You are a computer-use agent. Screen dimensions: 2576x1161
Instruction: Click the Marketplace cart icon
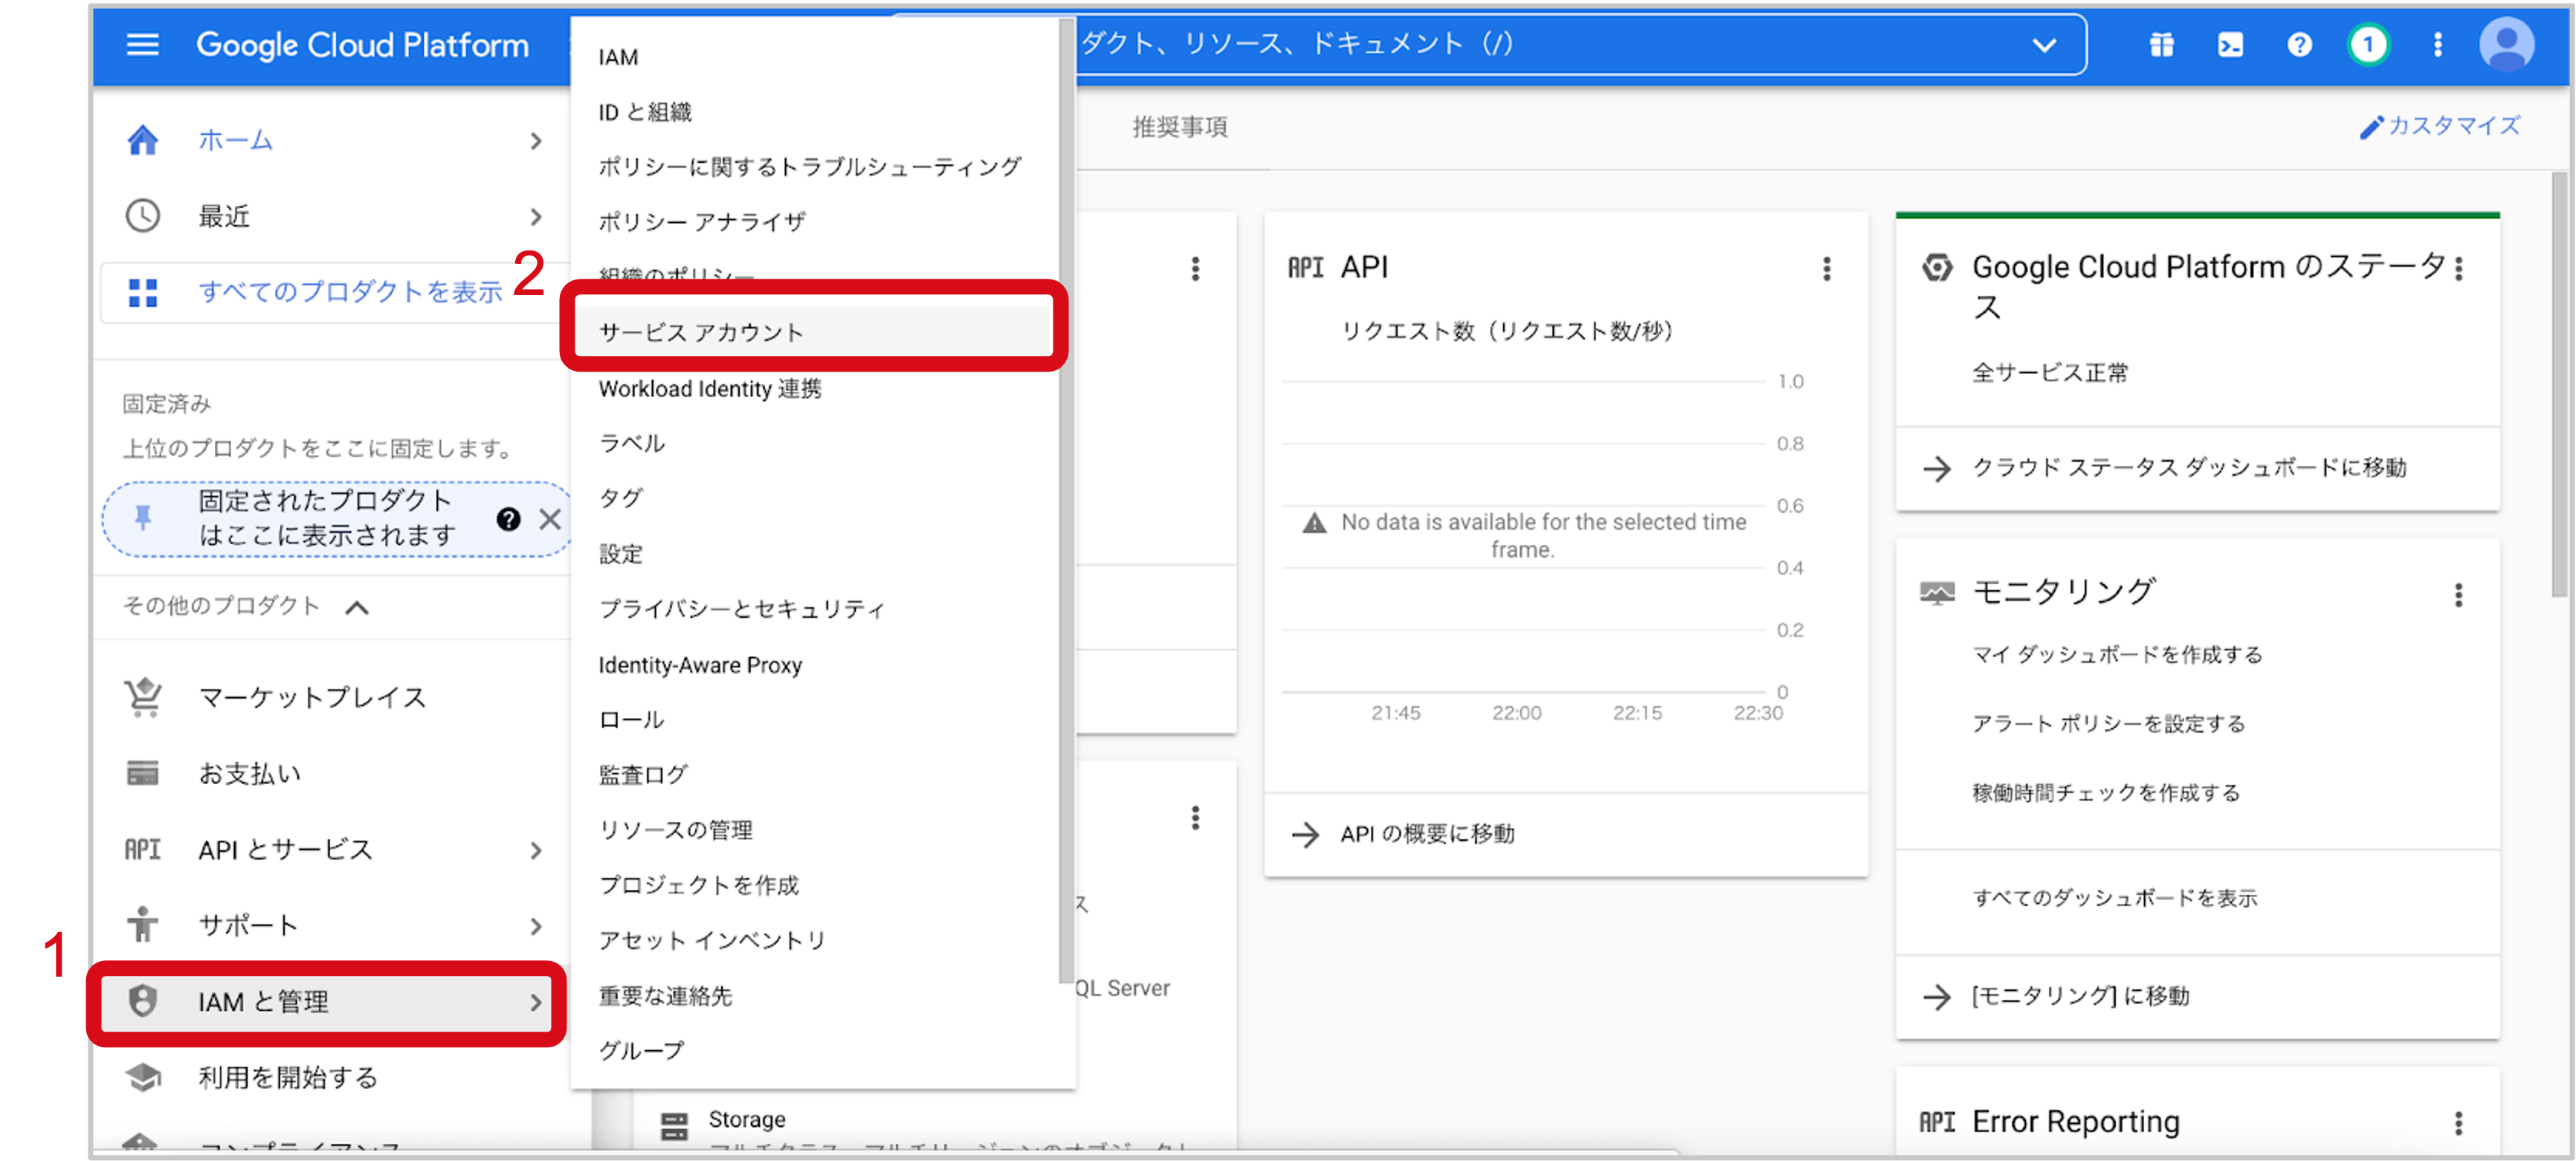[142, 697]
